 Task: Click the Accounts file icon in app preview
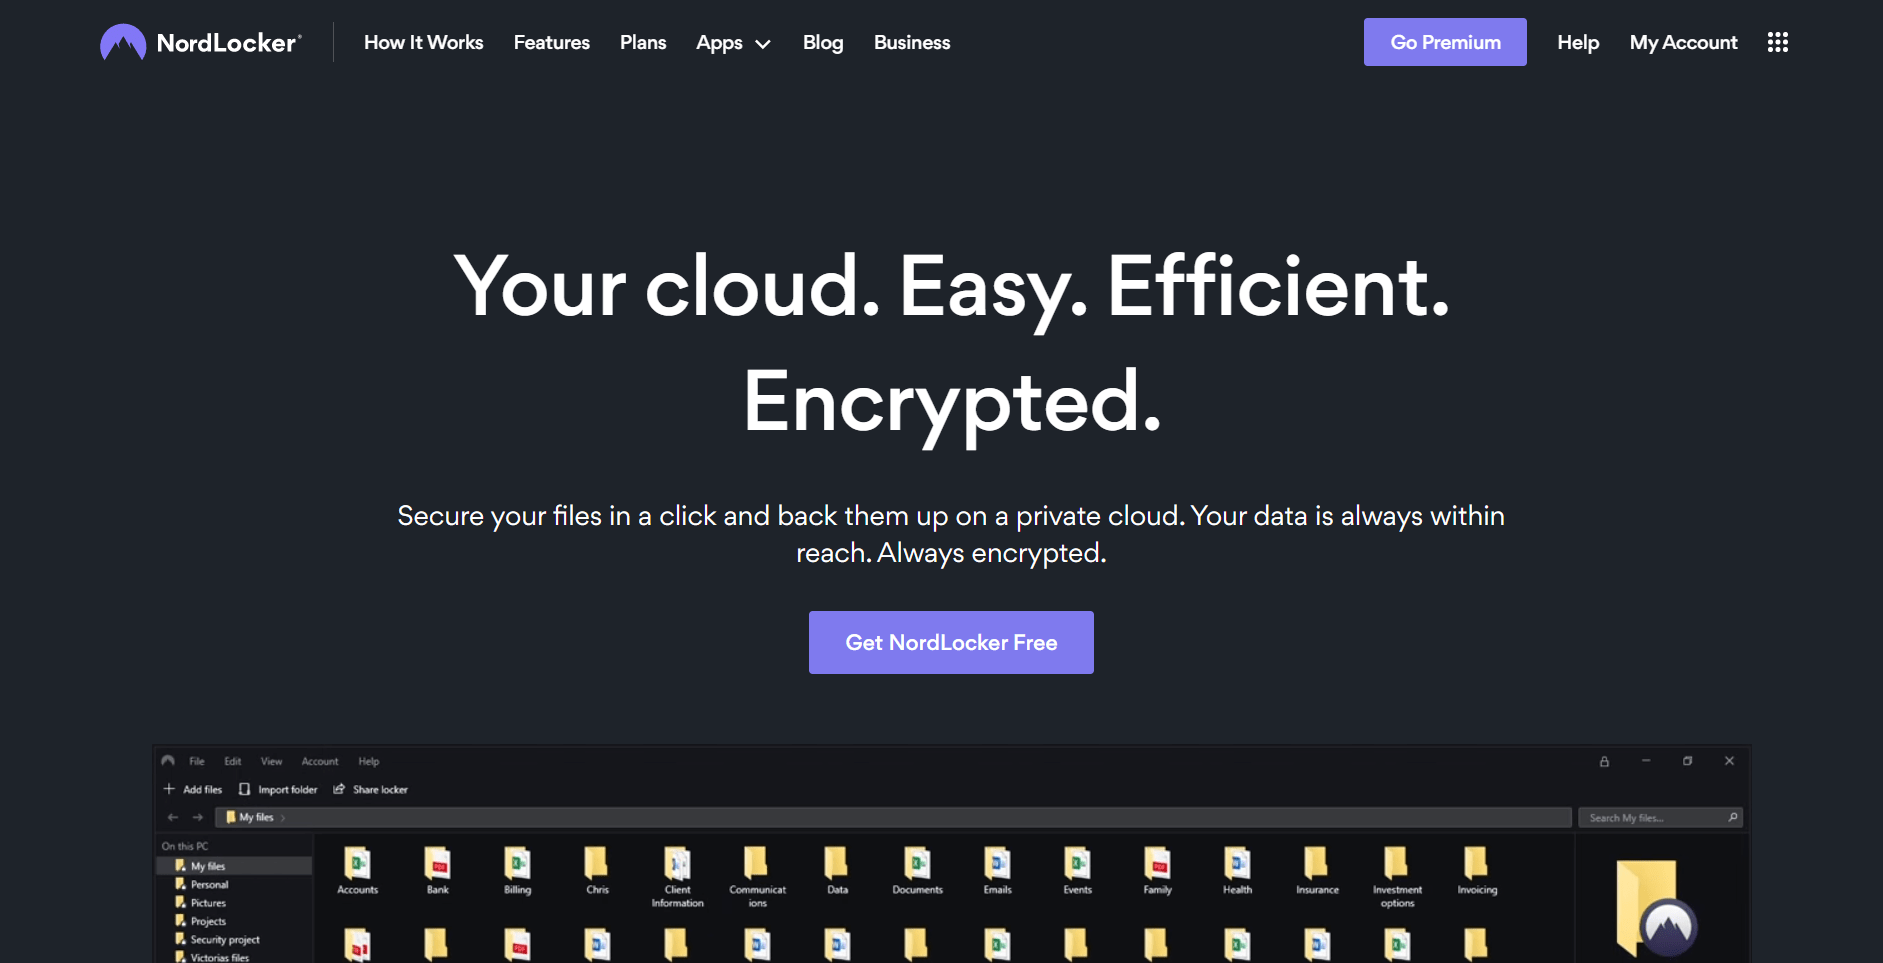pyautogui.click(x=357, y=863)
